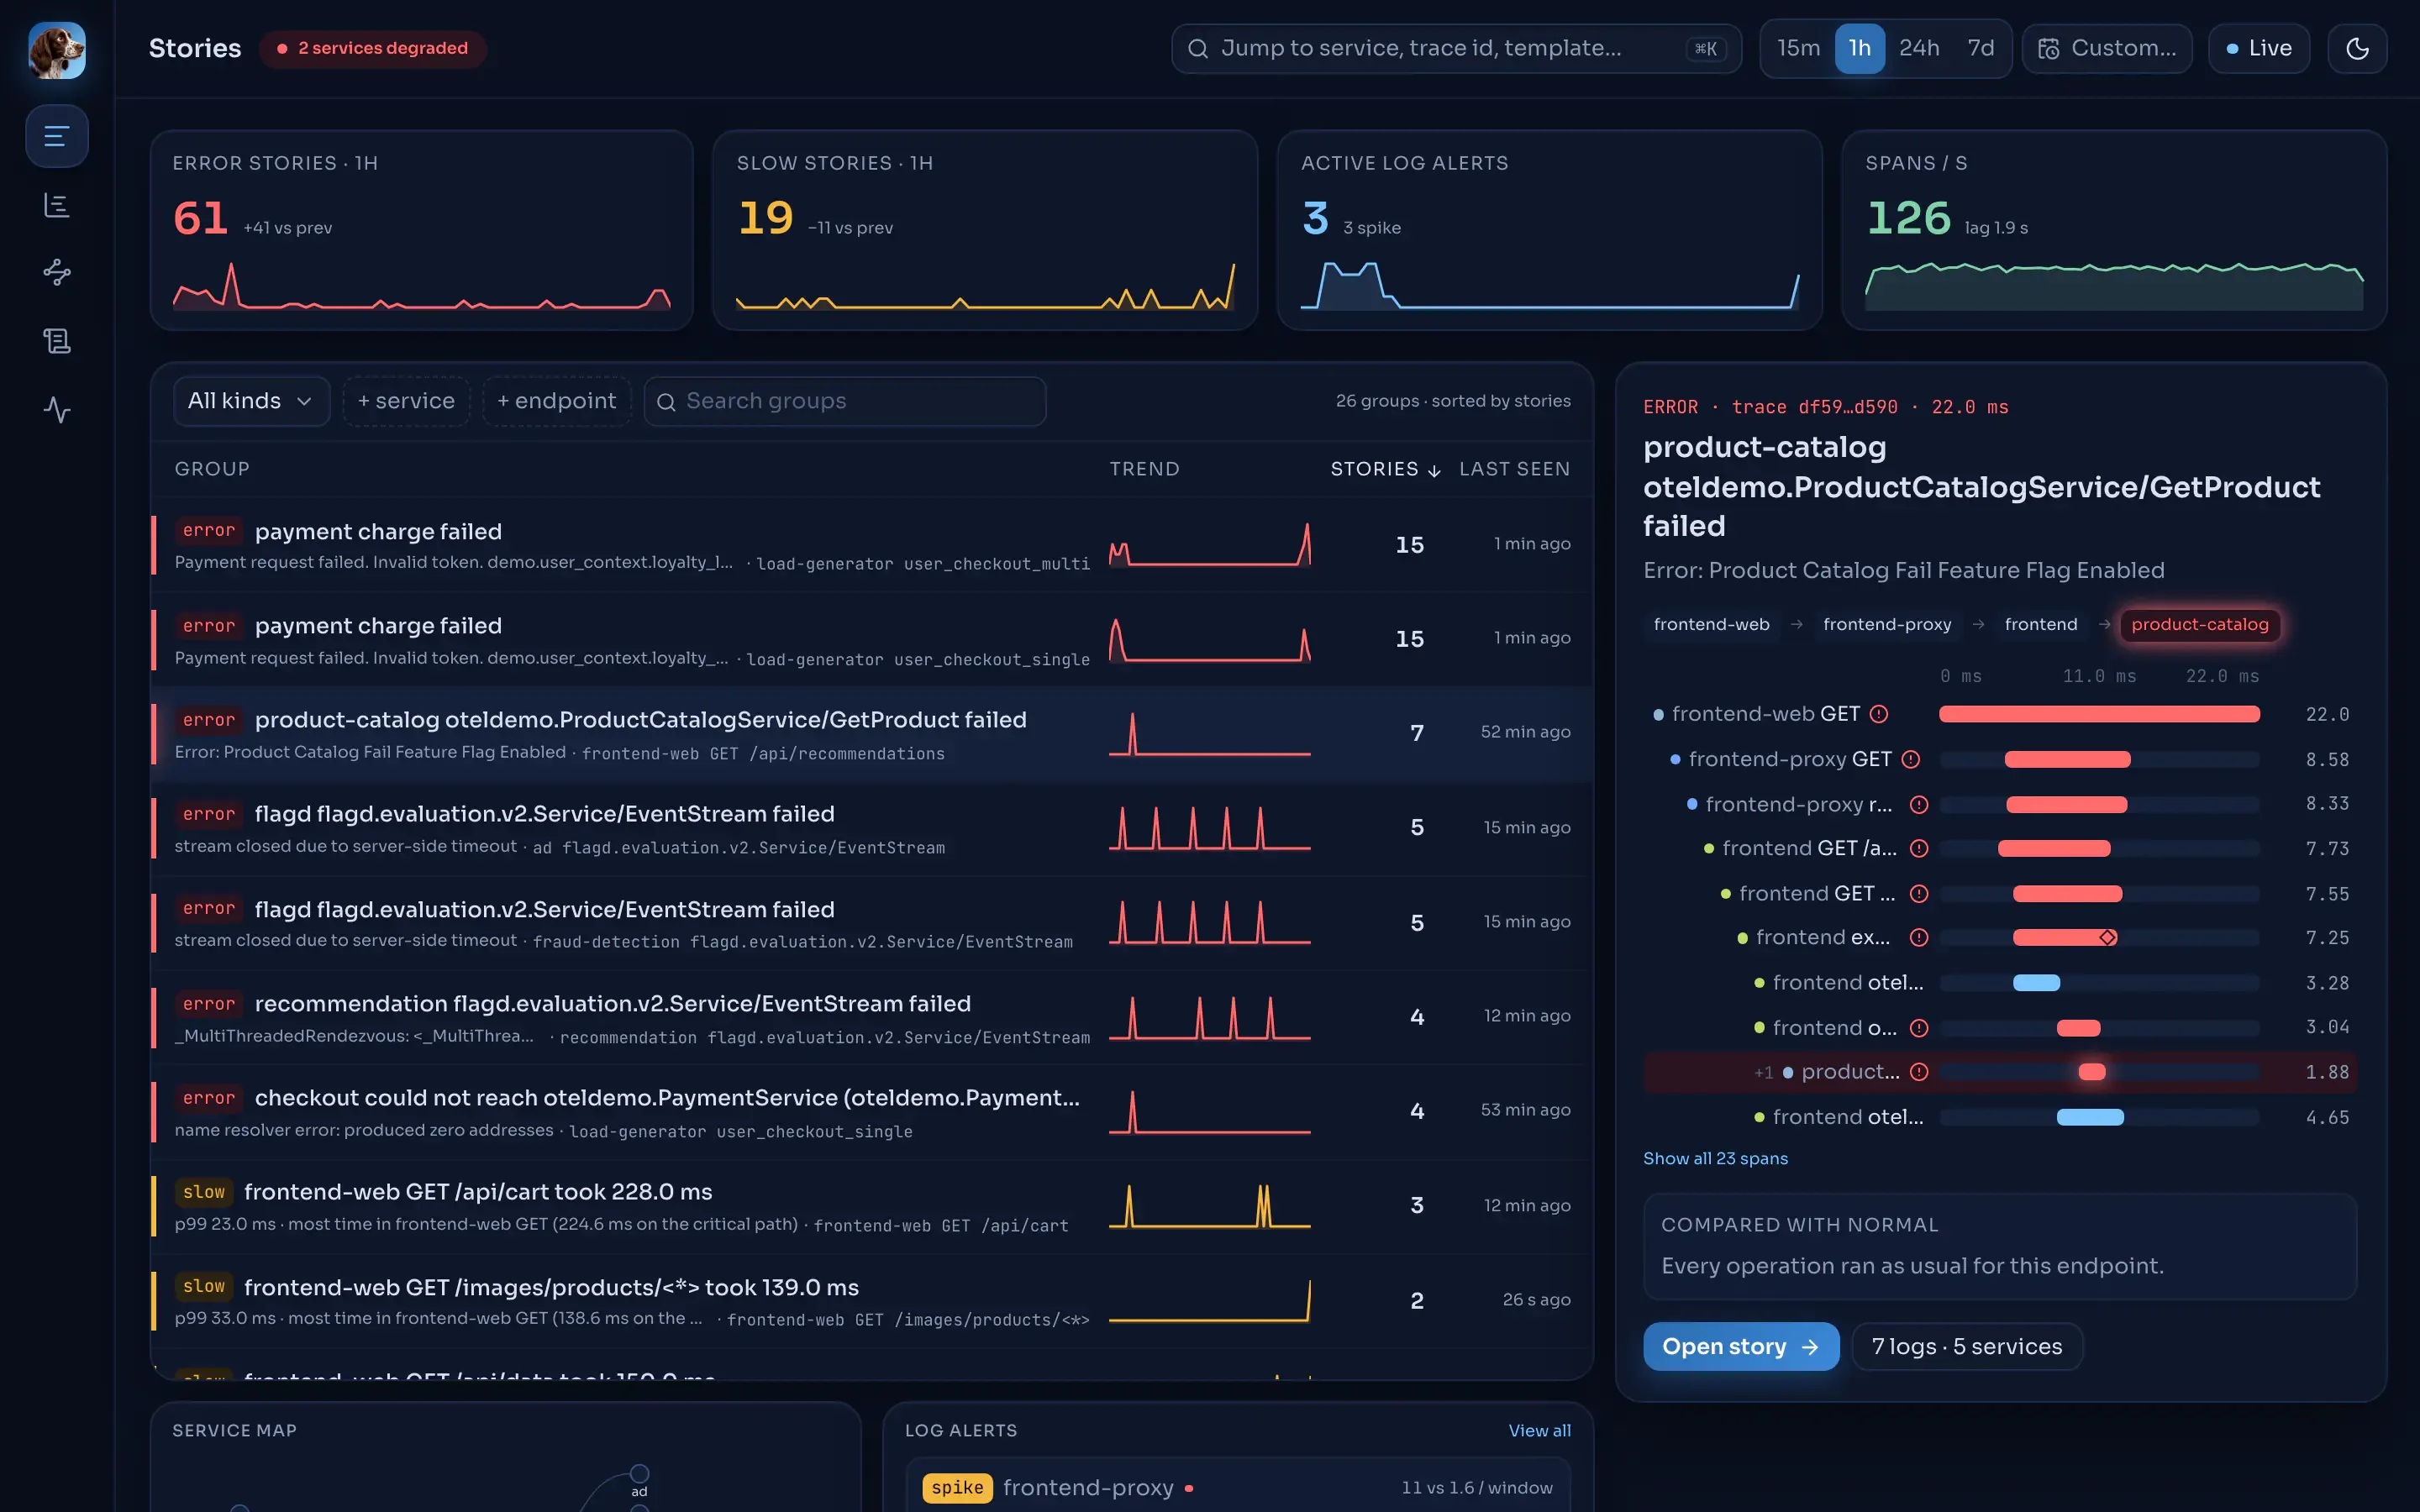2420x1512 pixels.
Task: Click the Search groups field
Action: coord(845,401)
